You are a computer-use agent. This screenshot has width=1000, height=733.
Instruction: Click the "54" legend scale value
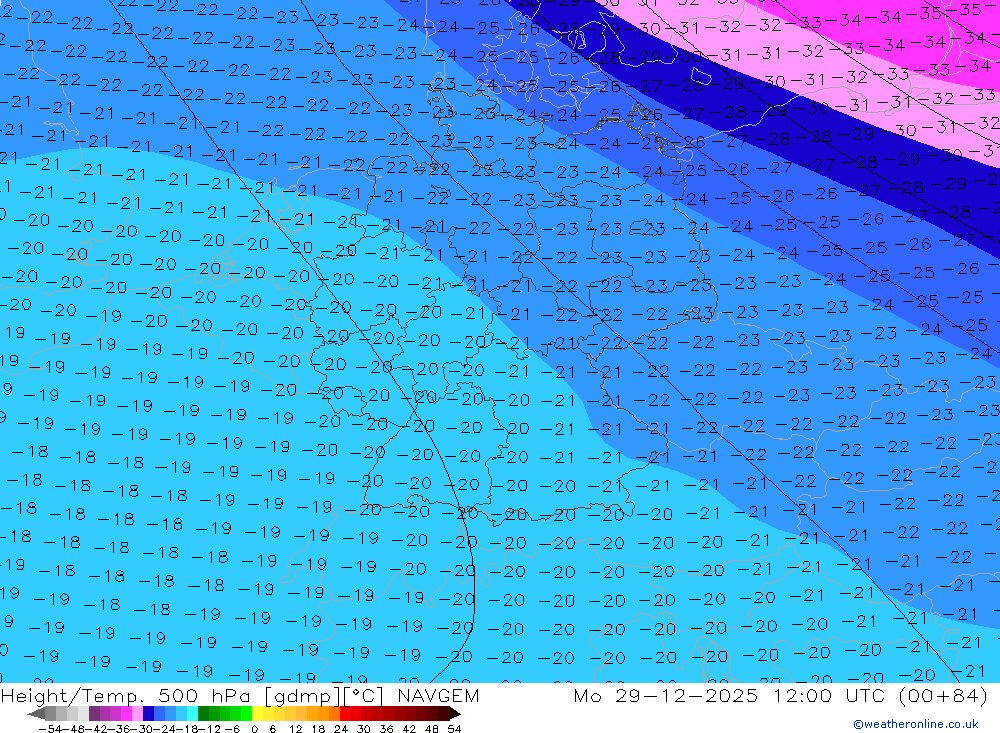(x=454, y=729)
